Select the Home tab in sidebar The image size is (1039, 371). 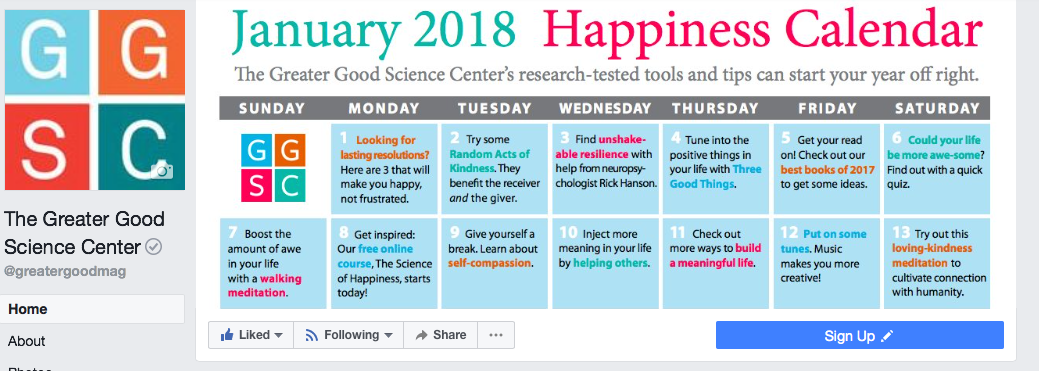coord(92,309)
